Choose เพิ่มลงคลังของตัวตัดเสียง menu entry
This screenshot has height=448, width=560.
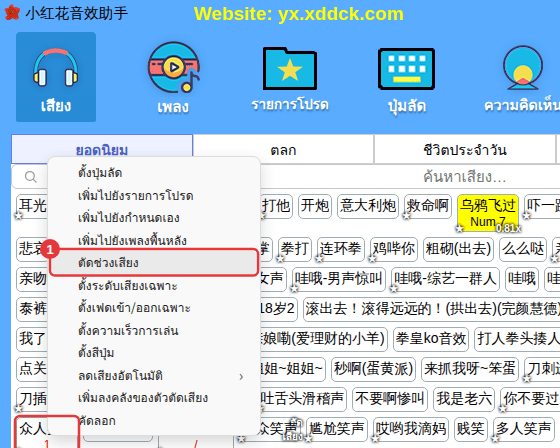(x=154, y=398)
